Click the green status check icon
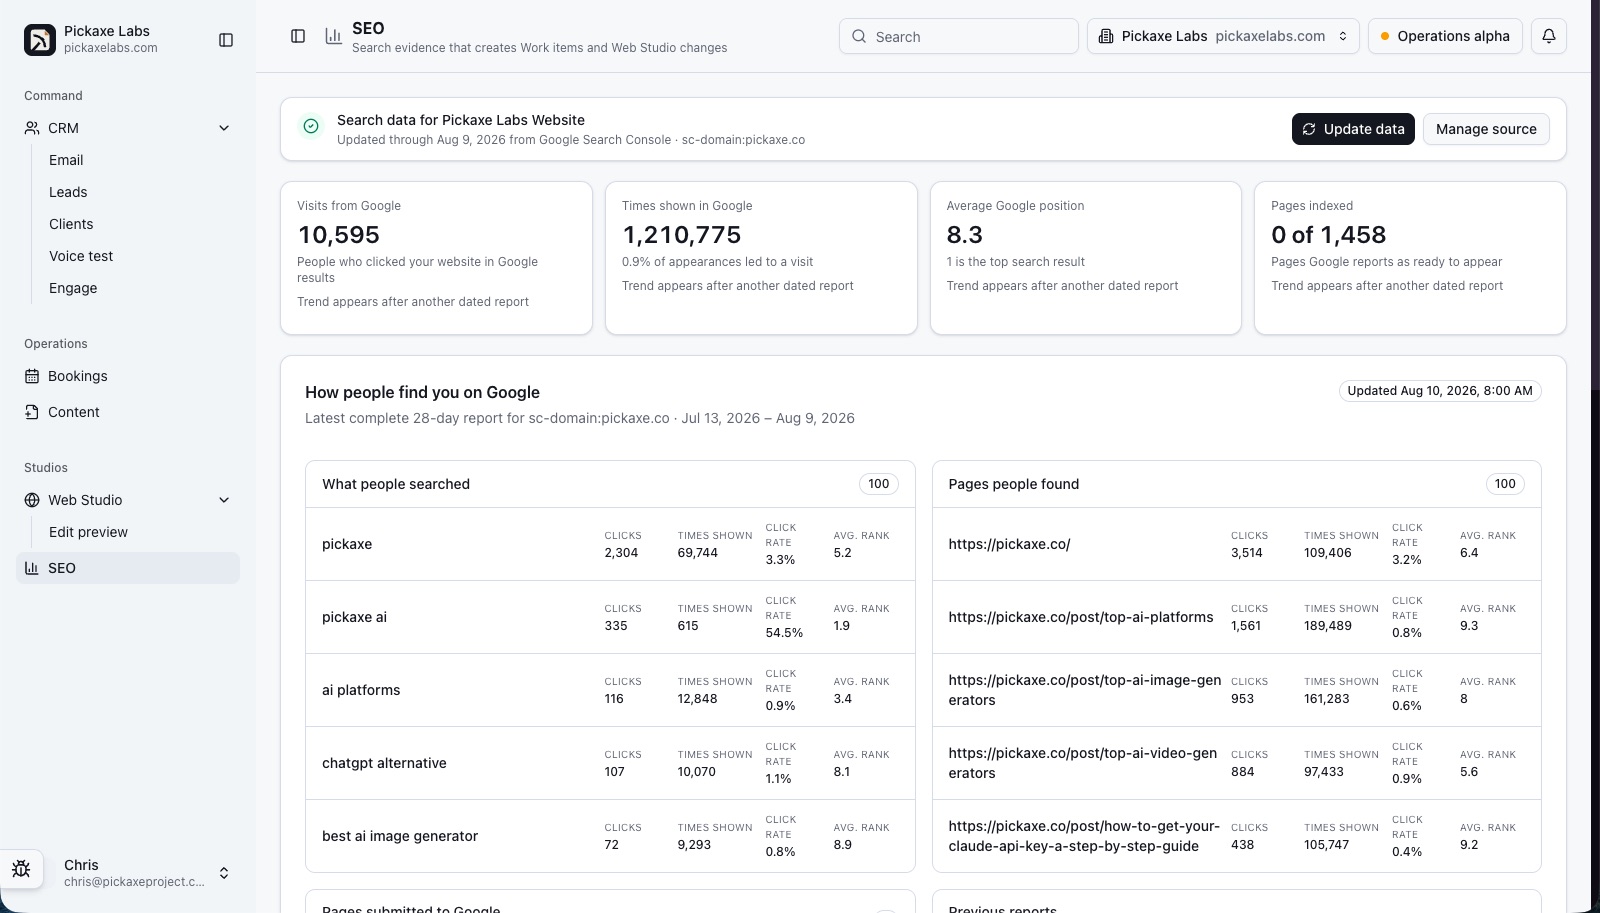 pyautogui.click(x=311, y=126)
